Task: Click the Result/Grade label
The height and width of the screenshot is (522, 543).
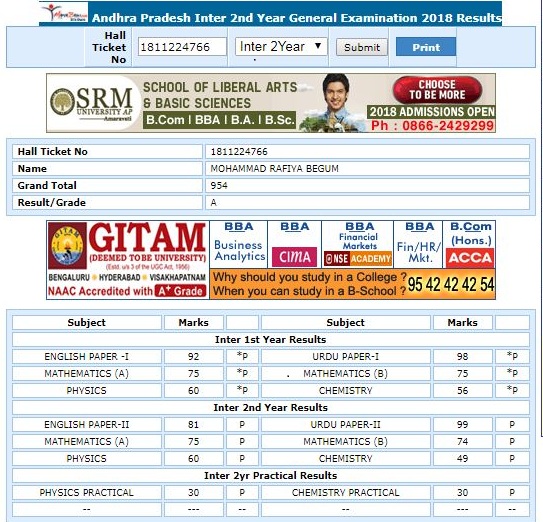Action: (x=52, y=203)
